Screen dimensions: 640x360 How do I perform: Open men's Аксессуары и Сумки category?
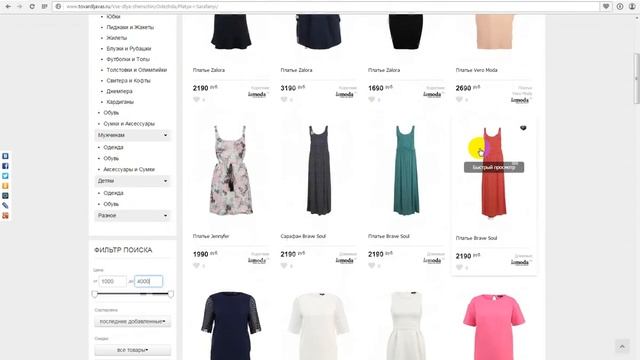pos(129,169)
